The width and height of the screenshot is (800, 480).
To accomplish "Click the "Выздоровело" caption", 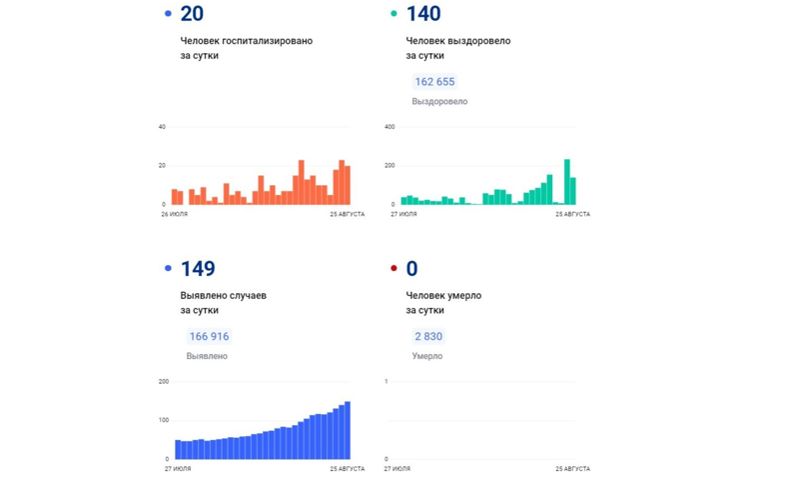I will click(440, 102).
